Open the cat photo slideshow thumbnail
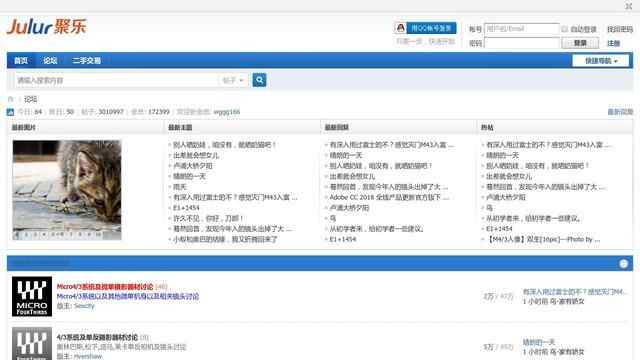This screenshot has width=640, height=360. [67, 190]
